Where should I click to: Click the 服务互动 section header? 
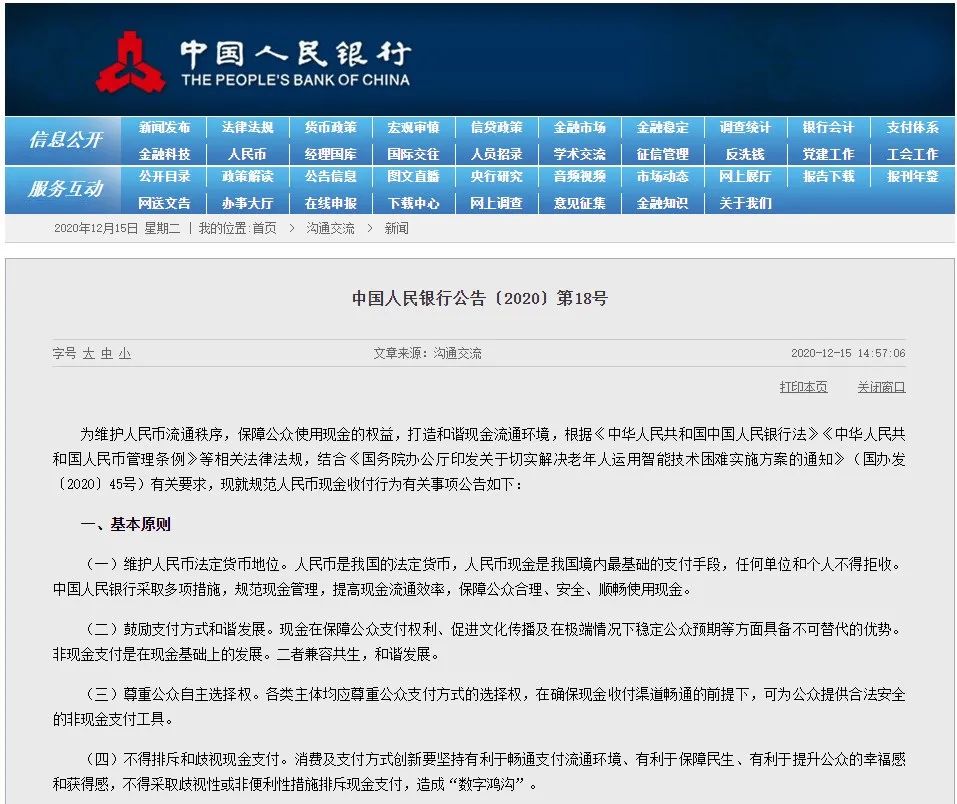tap(65, 189)
